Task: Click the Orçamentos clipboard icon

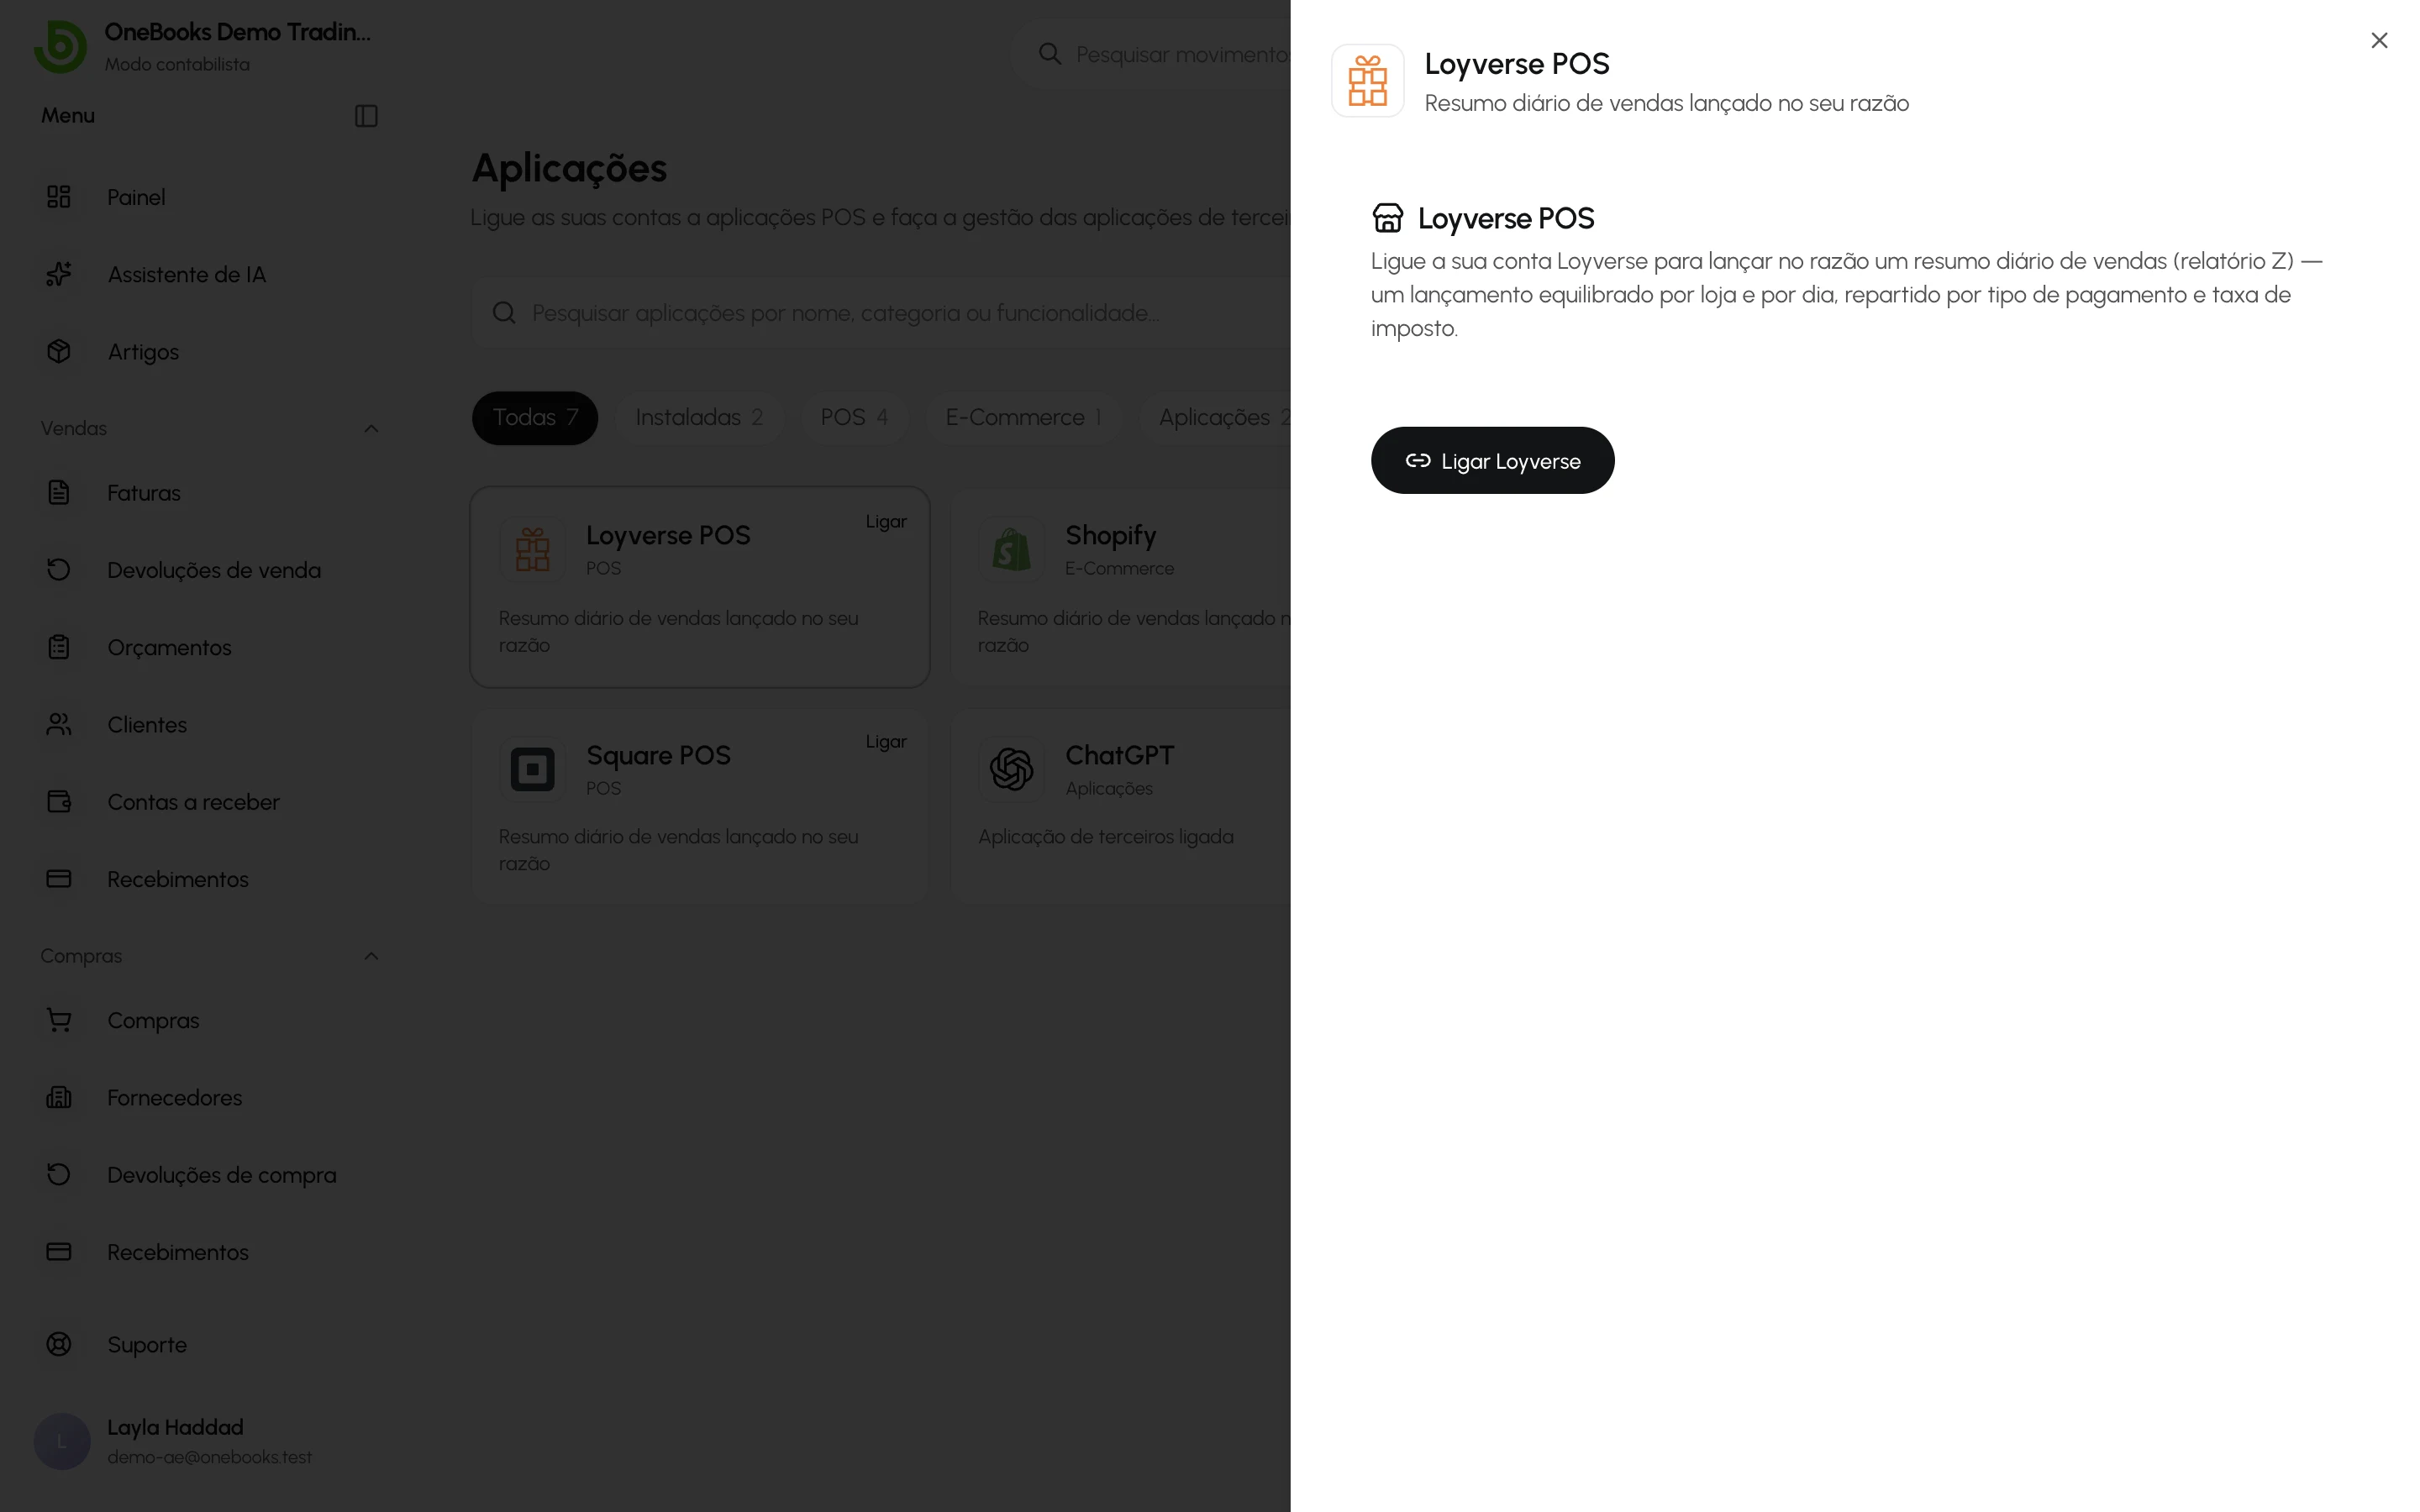Action: pyautogui.click(x=59, y=647)
